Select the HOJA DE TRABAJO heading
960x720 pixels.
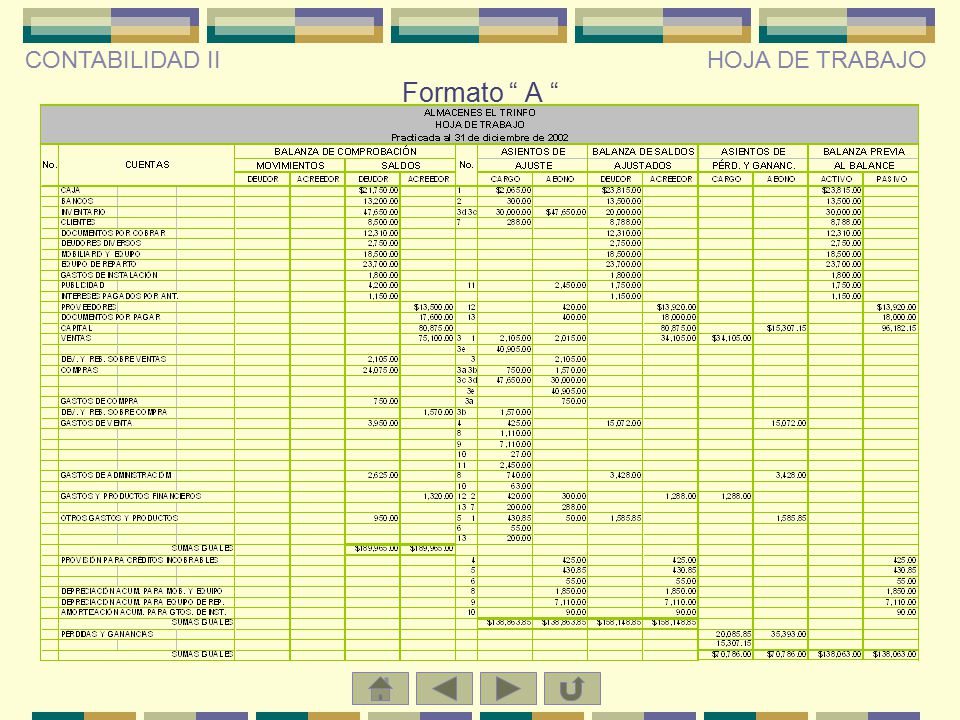click(816, 60)
